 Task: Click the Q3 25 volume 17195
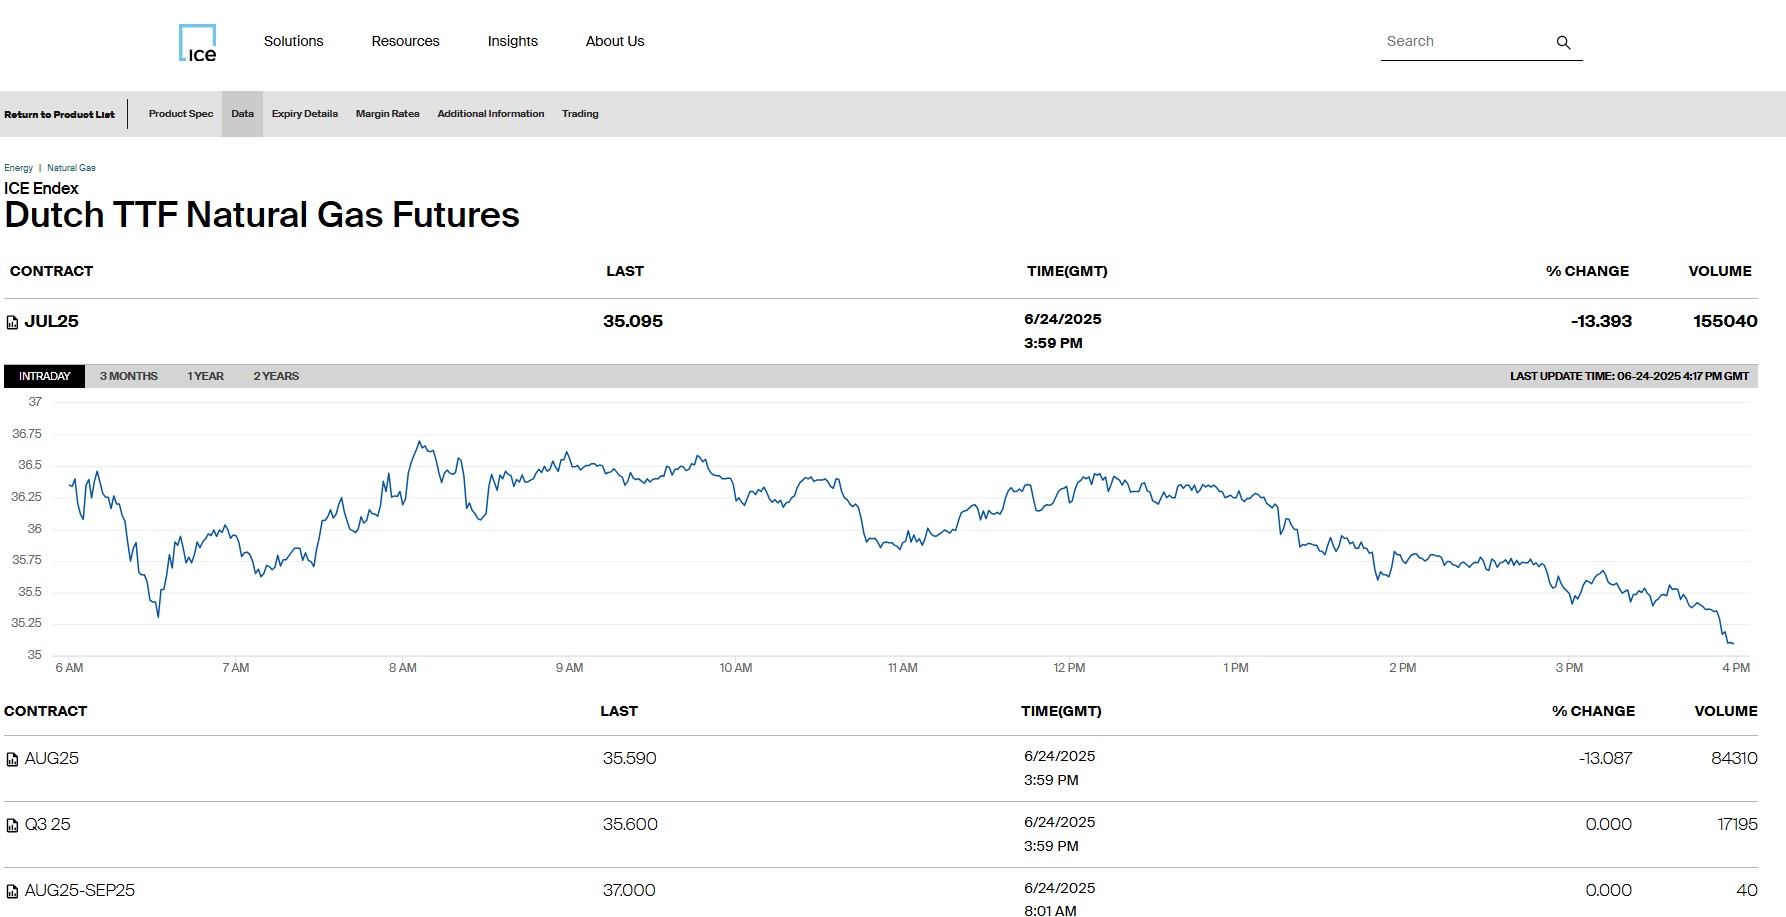tap(1737, 824)
